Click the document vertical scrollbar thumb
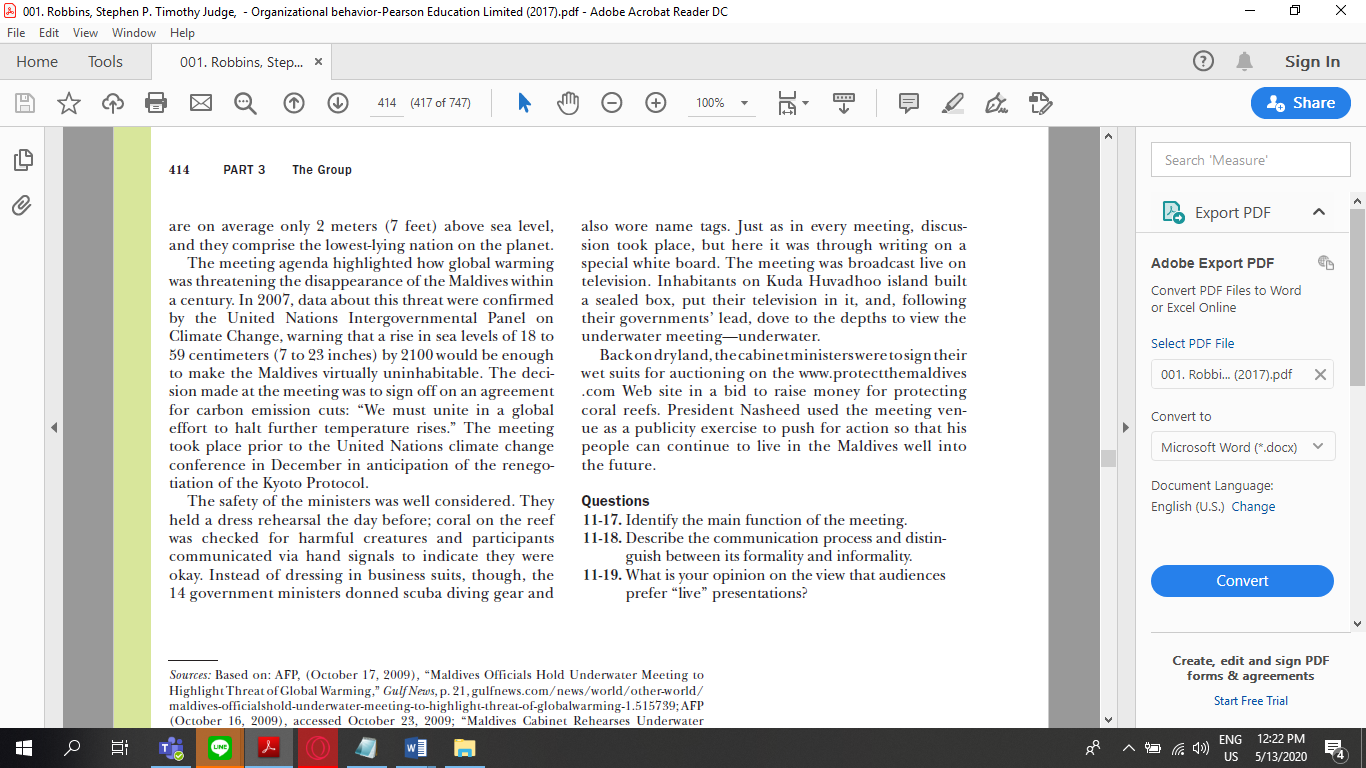 tap(1107, 458)
